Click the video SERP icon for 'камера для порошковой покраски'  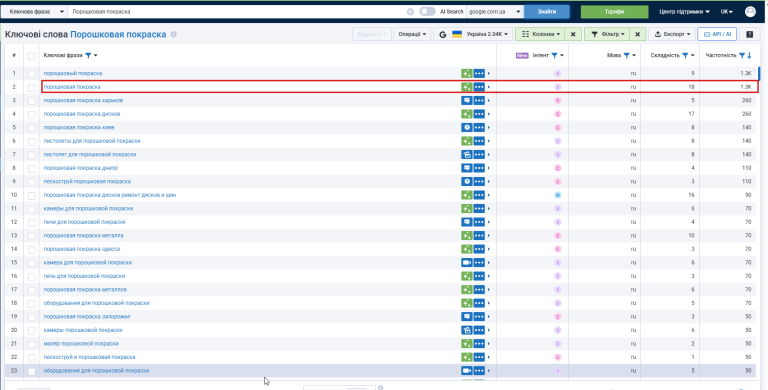(x=466, y=263)
